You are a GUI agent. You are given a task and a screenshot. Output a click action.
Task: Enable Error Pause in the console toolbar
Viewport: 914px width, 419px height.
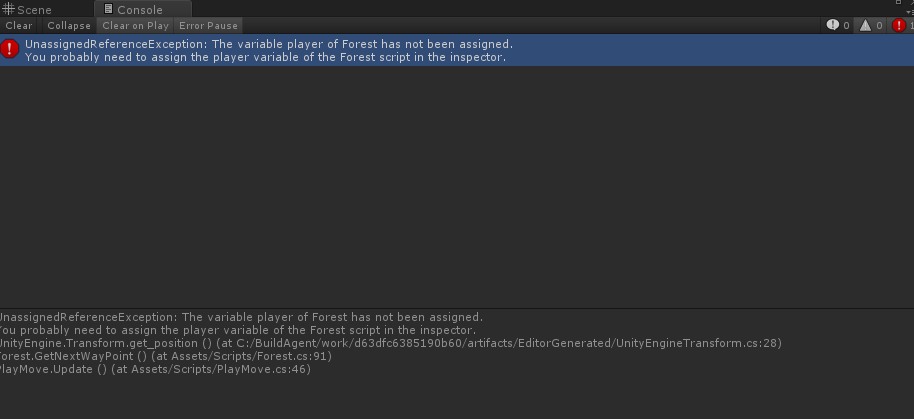208,26
